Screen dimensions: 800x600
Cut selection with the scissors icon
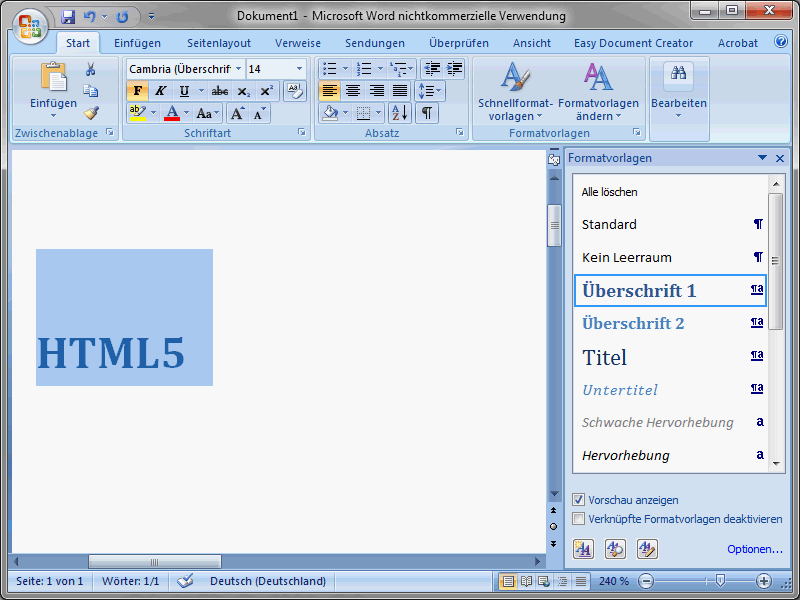(x=91, y=69)
